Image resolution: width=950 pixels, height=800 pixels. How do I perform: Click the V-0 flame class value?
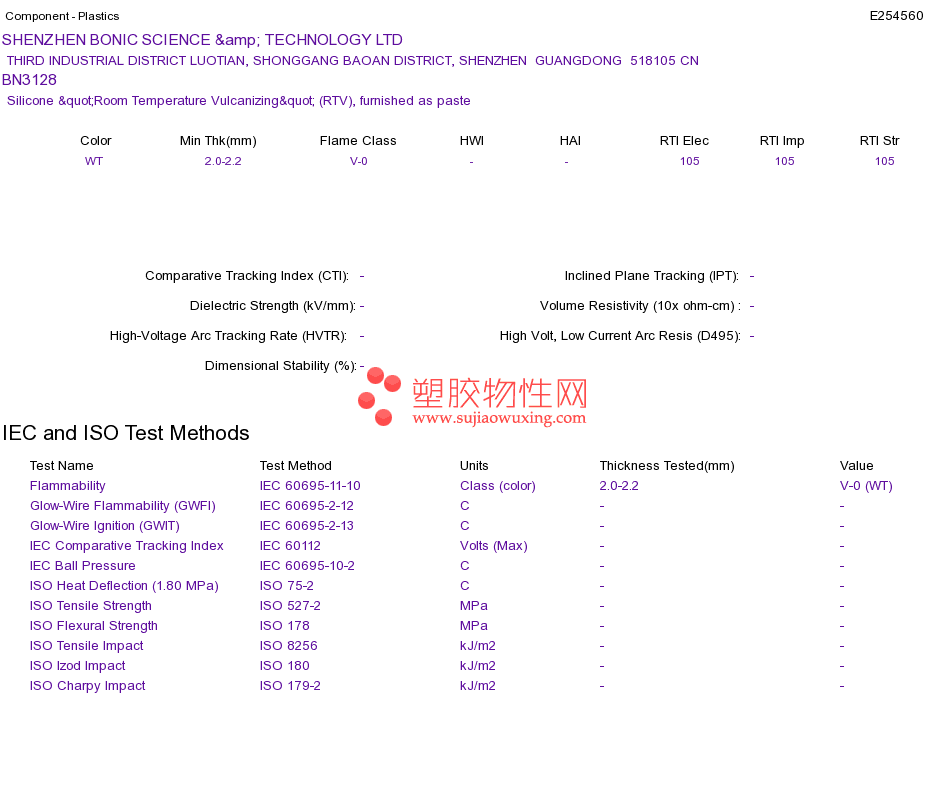[x=359, y=161]
